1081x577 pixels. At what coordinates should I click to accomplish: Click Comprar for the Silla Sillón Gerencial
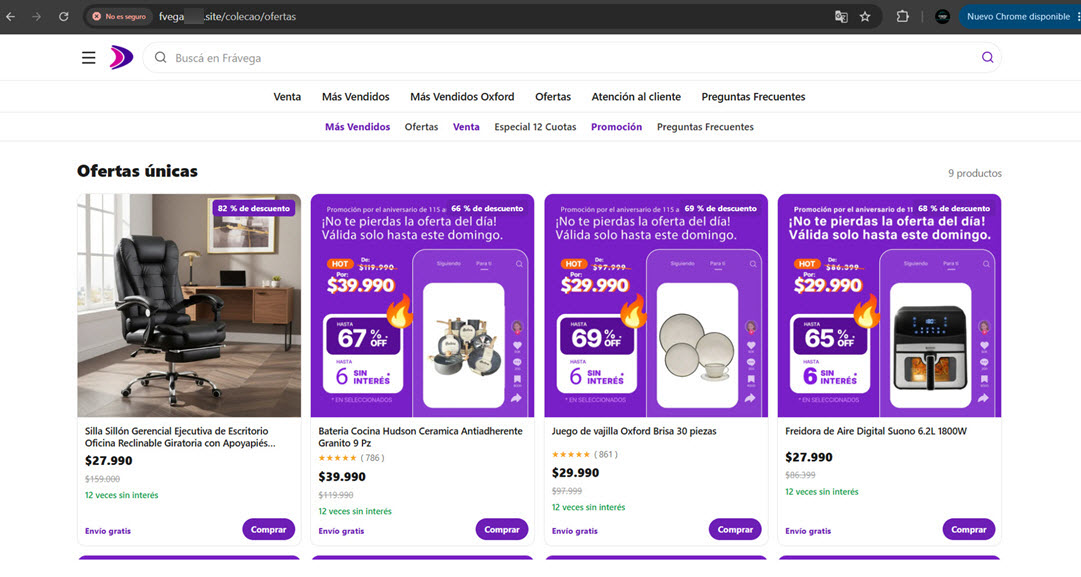click(x=268, y=529)
